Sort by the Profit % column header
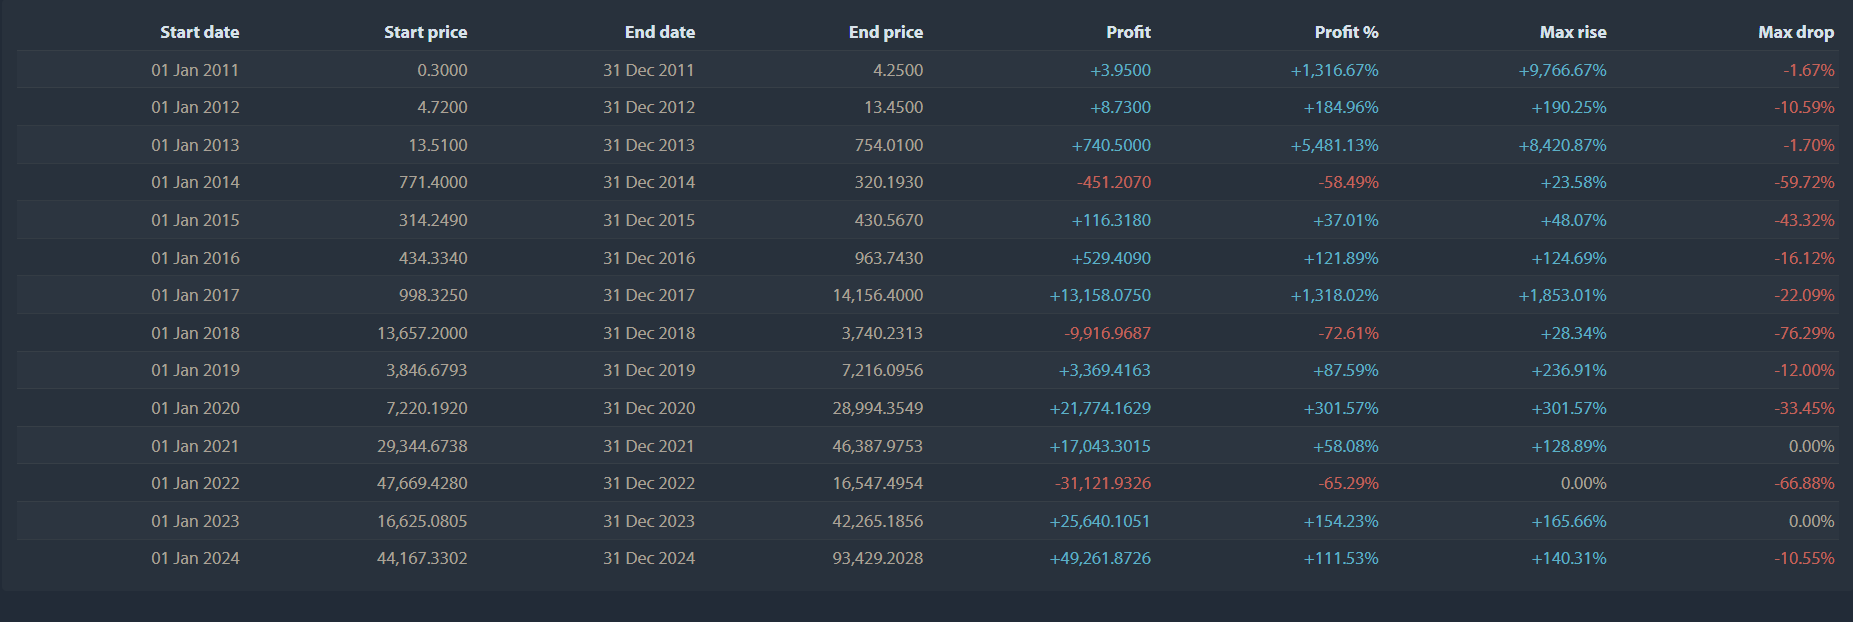This screenshot has width=1853, height=622. 1346,32
